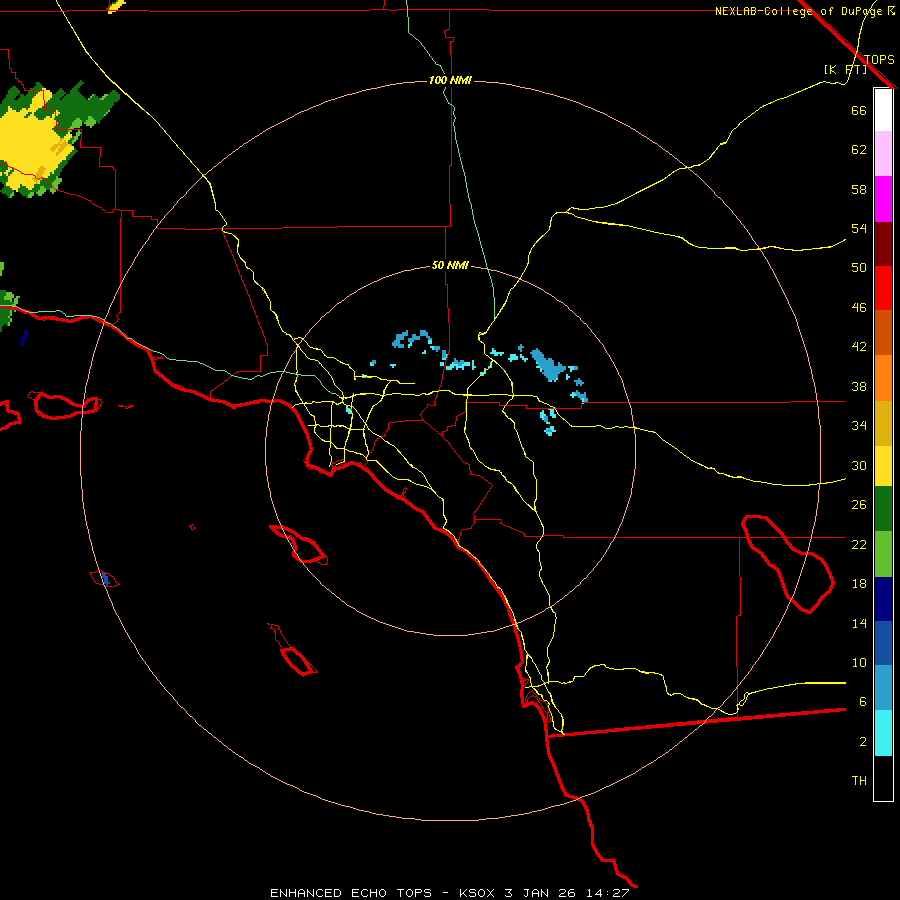
Task: Click the large yellow echo region at upper left
Action: (32, 141)
